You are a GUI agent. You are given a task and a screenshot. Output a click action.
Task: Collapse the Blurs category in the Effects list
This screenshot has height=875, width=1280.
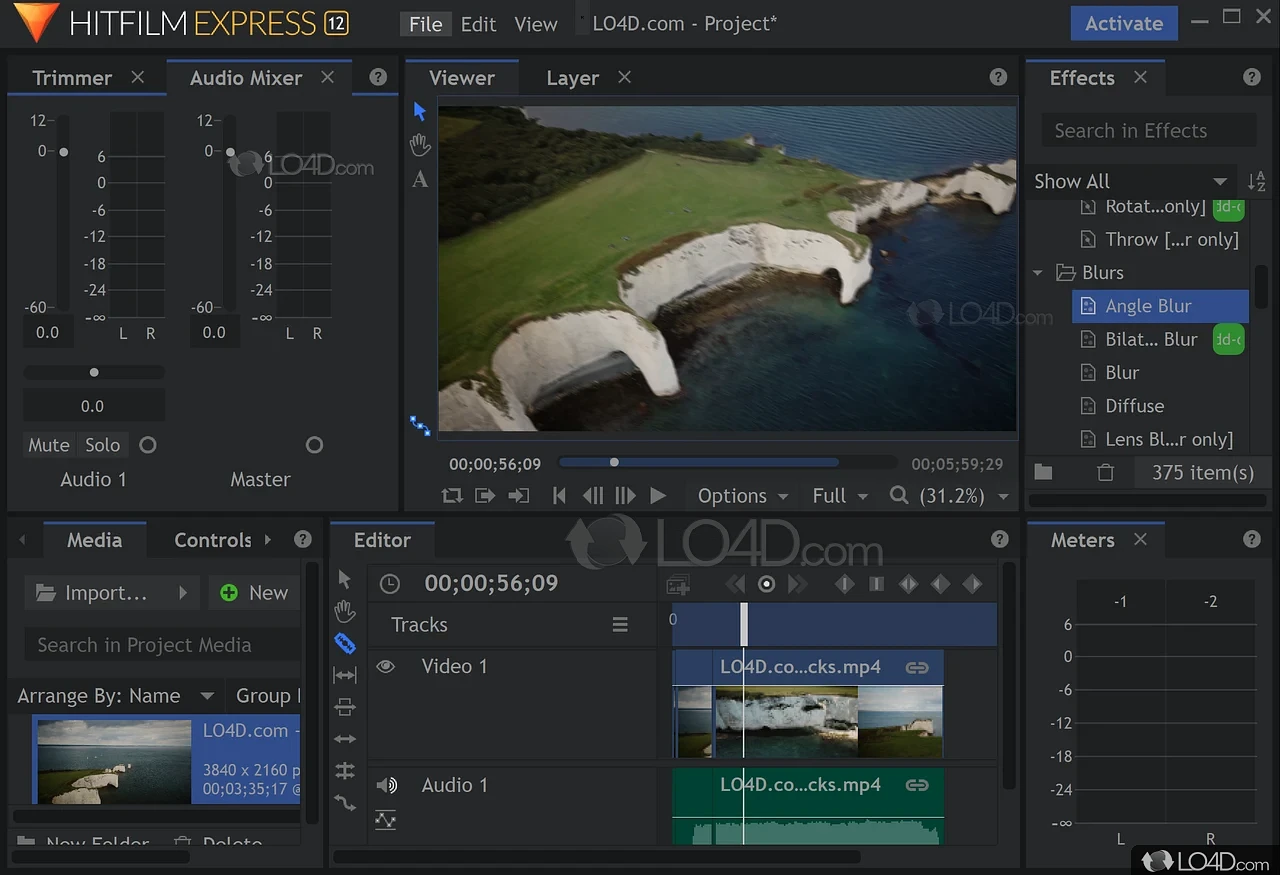click(1037, 272)
